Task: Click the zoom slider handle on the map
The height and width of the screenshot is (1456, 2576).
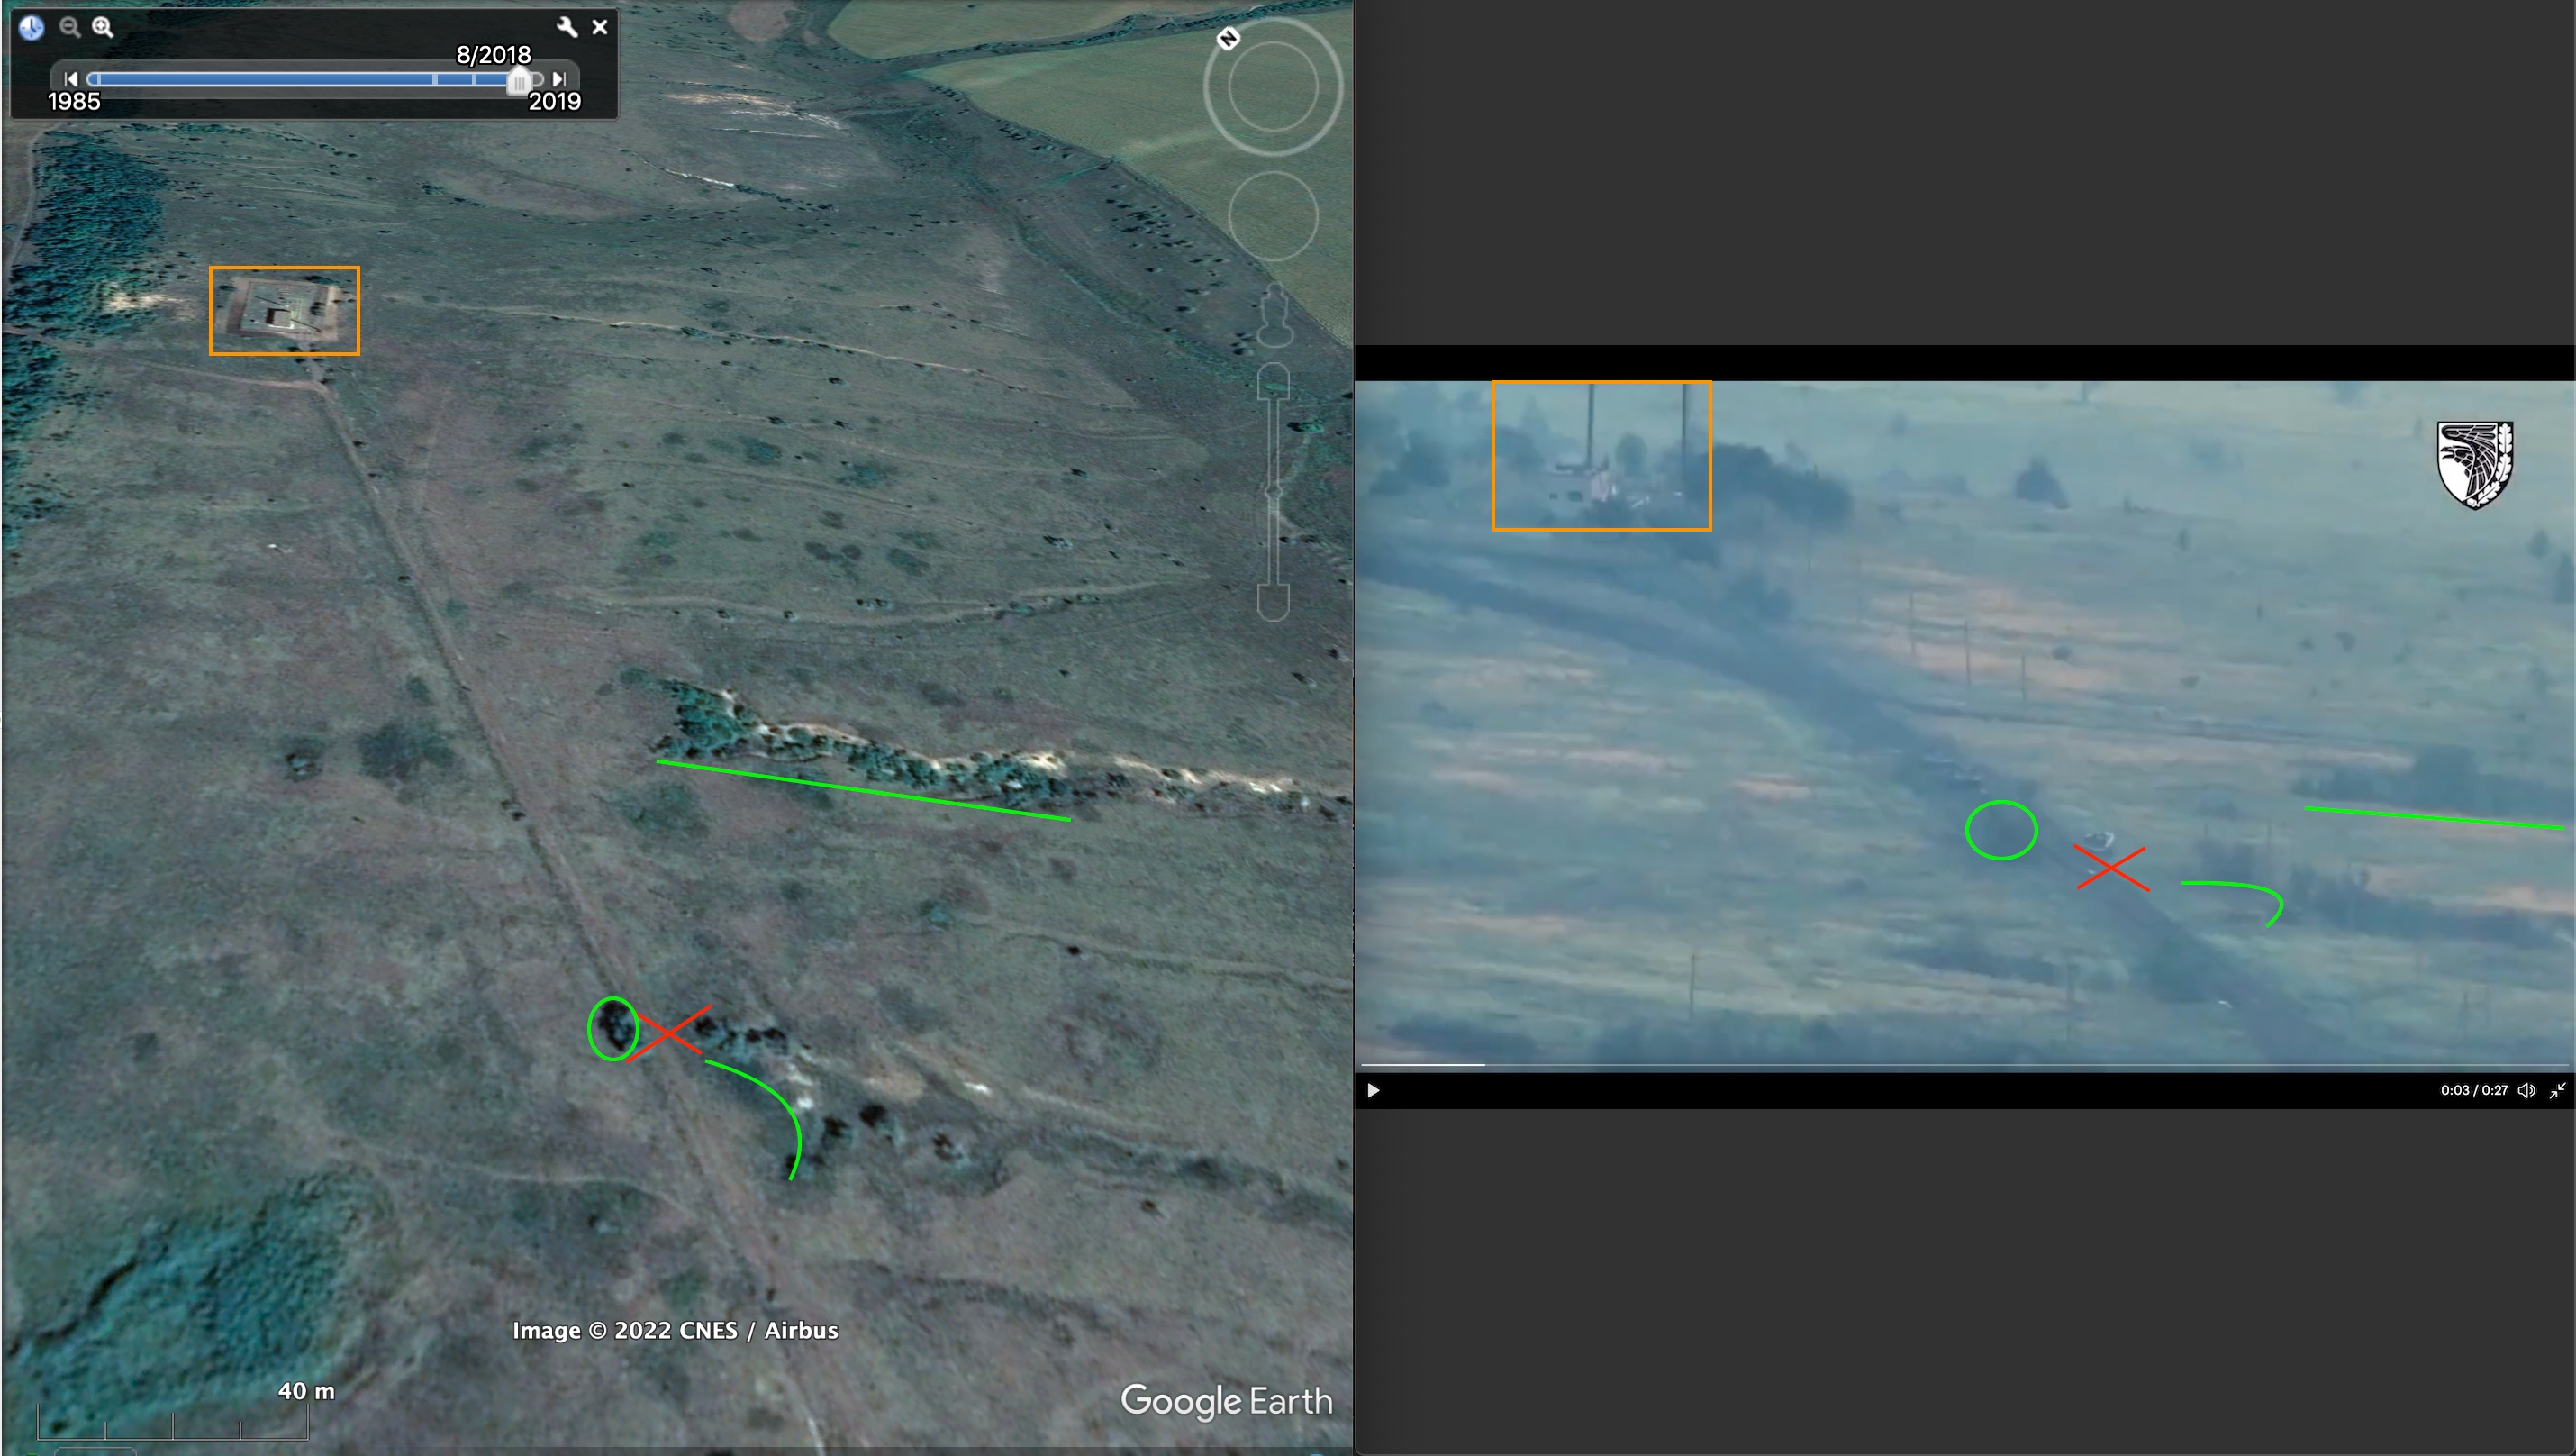Action: 1273,491
